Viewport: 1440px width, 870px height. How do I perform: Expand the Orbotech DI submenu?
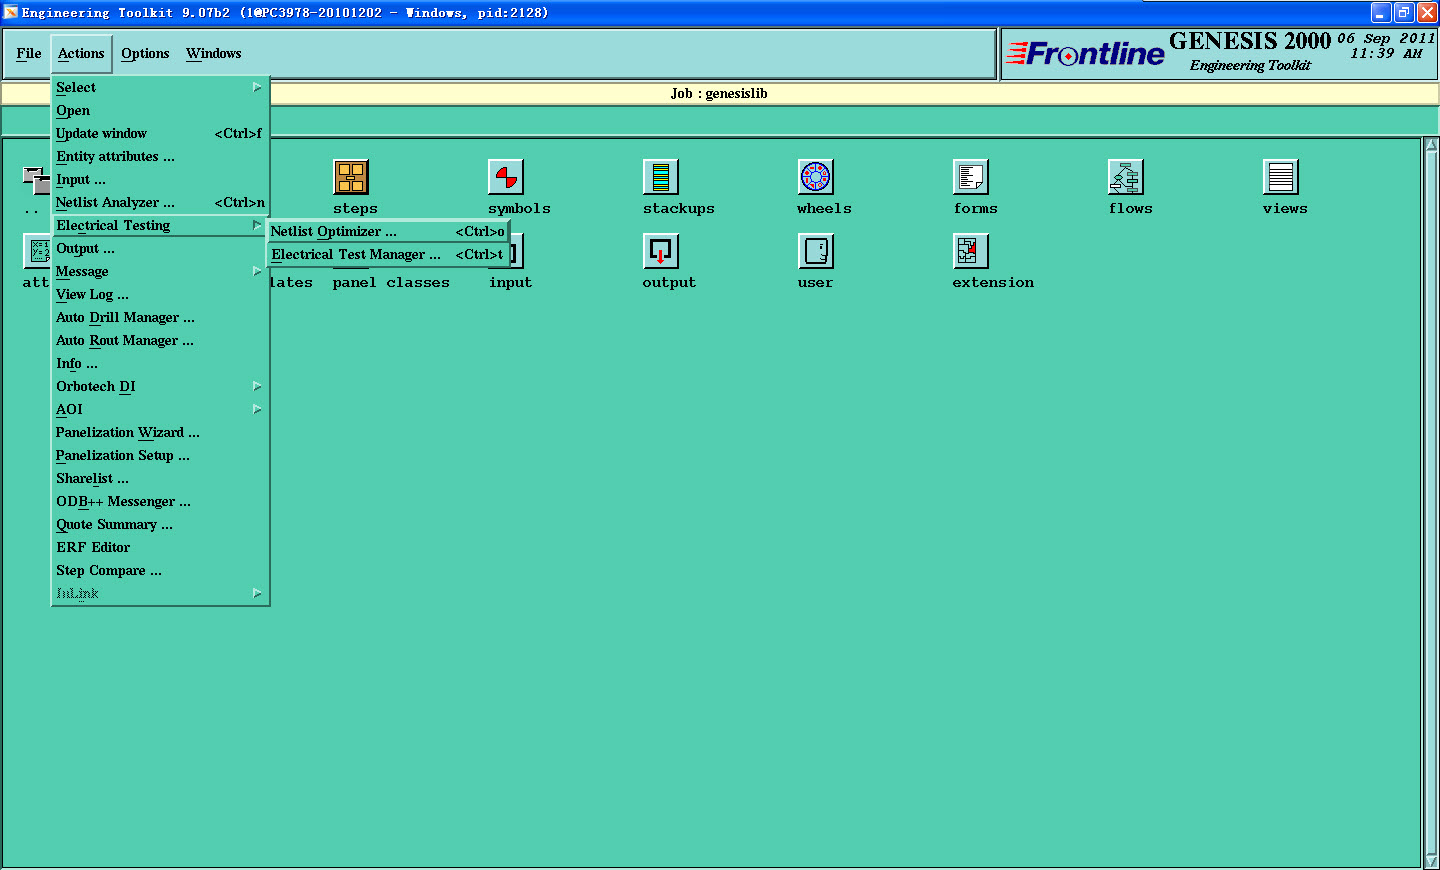click(x=160, y=386)
